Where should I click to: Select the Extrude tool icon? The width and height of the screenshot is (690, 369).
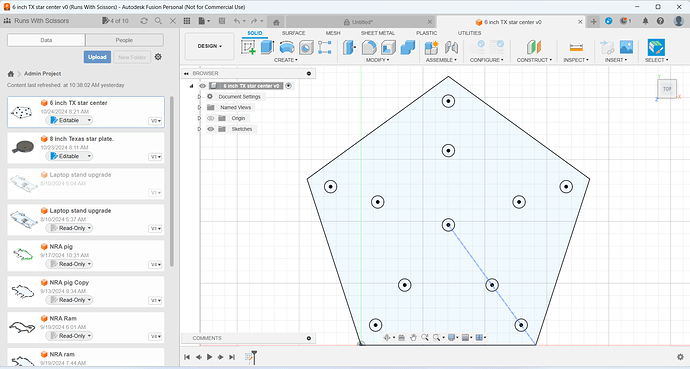267,47
